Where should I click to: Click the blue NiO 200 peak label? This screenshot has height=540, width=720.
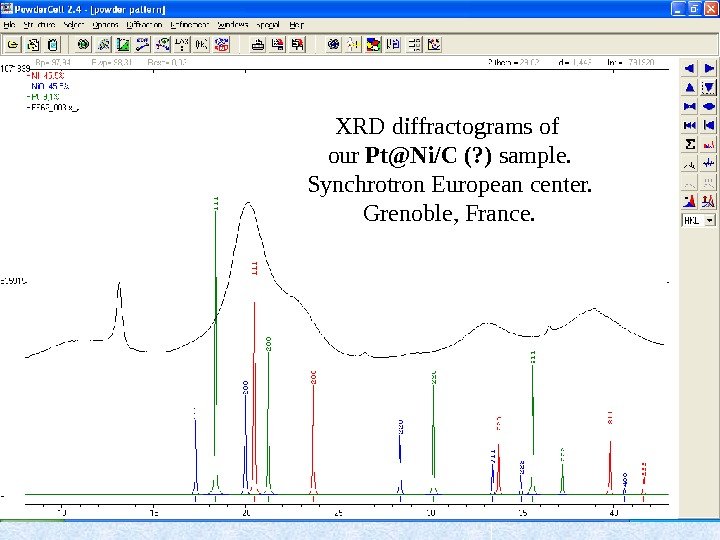pyautogui.click(x=245, y=387)
